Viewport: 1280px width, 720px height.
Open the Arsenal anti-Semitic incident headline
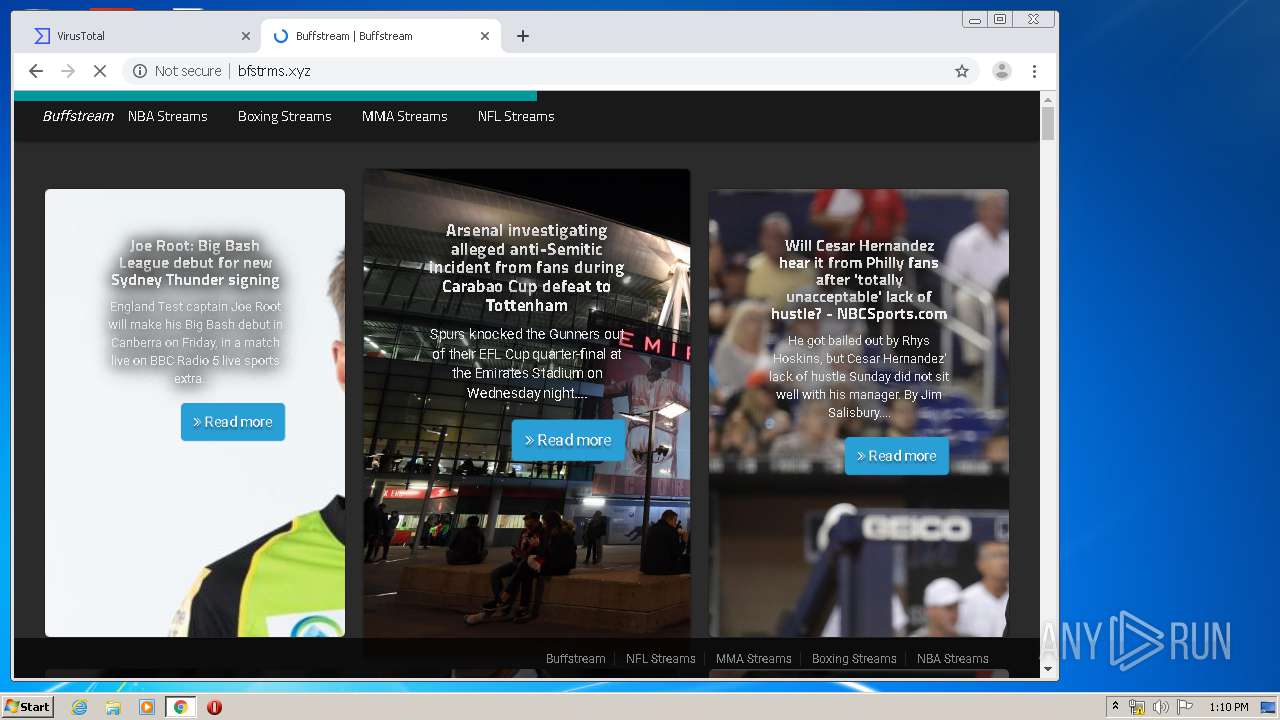pos(527,268)
